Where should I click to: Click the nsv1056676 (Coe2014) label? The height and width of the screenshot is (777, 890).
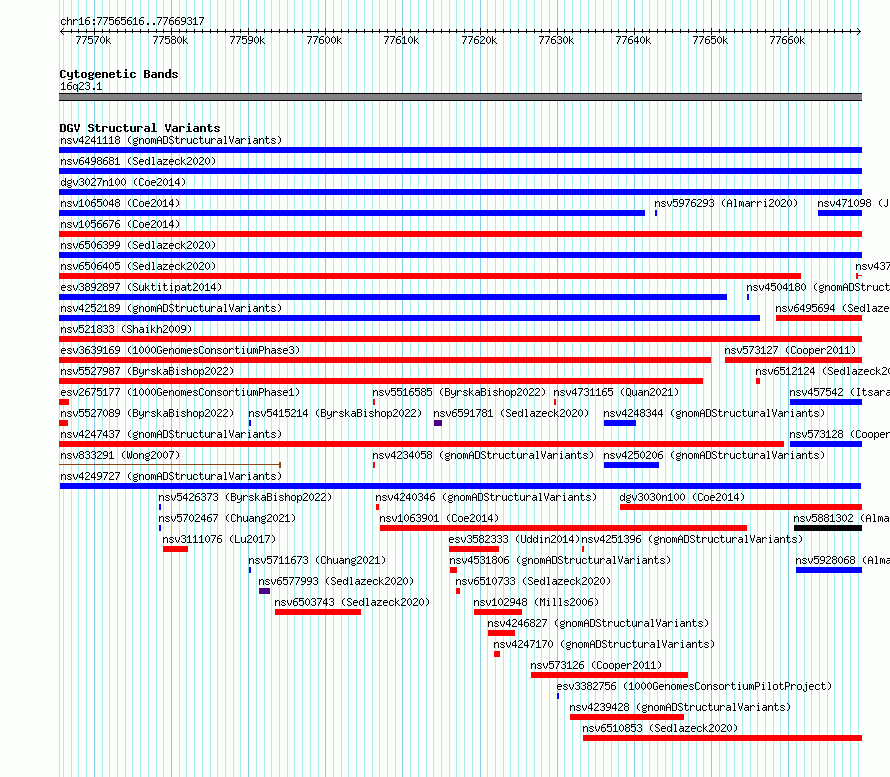[120, 224]
